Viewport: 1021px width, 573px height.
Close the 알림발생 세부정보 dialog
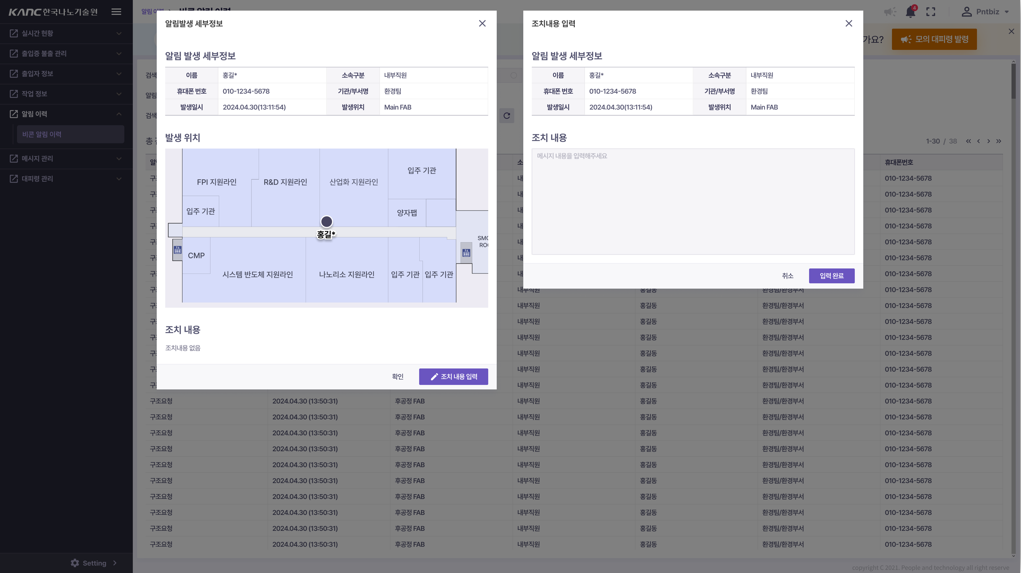pyautogui.click(x=482, y=23)
